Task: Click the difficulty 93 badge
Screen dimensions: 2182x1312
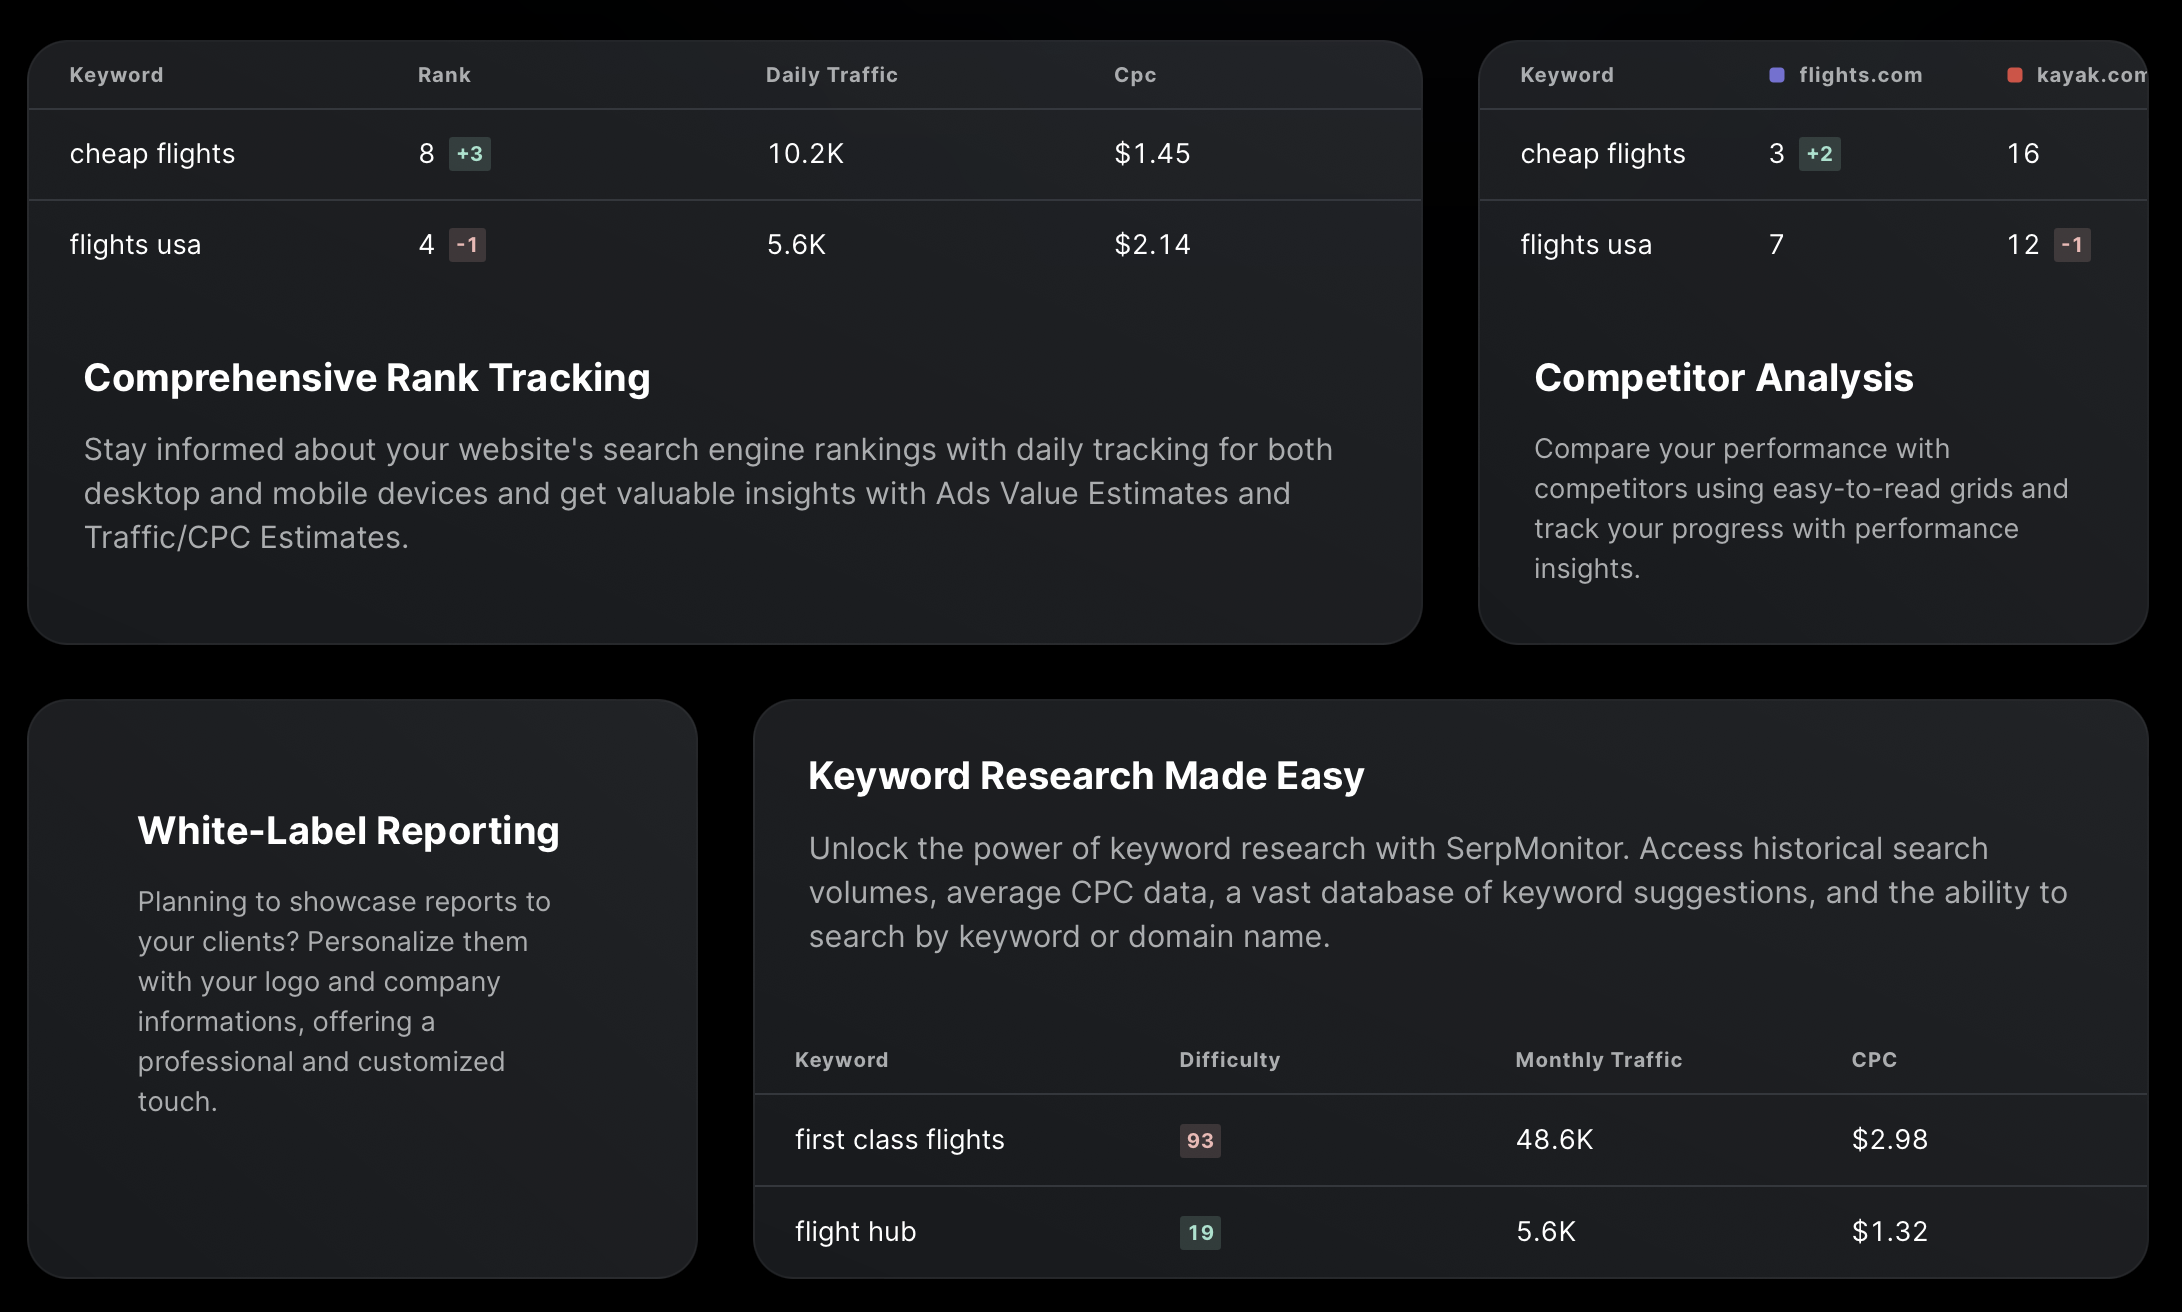Action: click(x=1199, y=1140)
